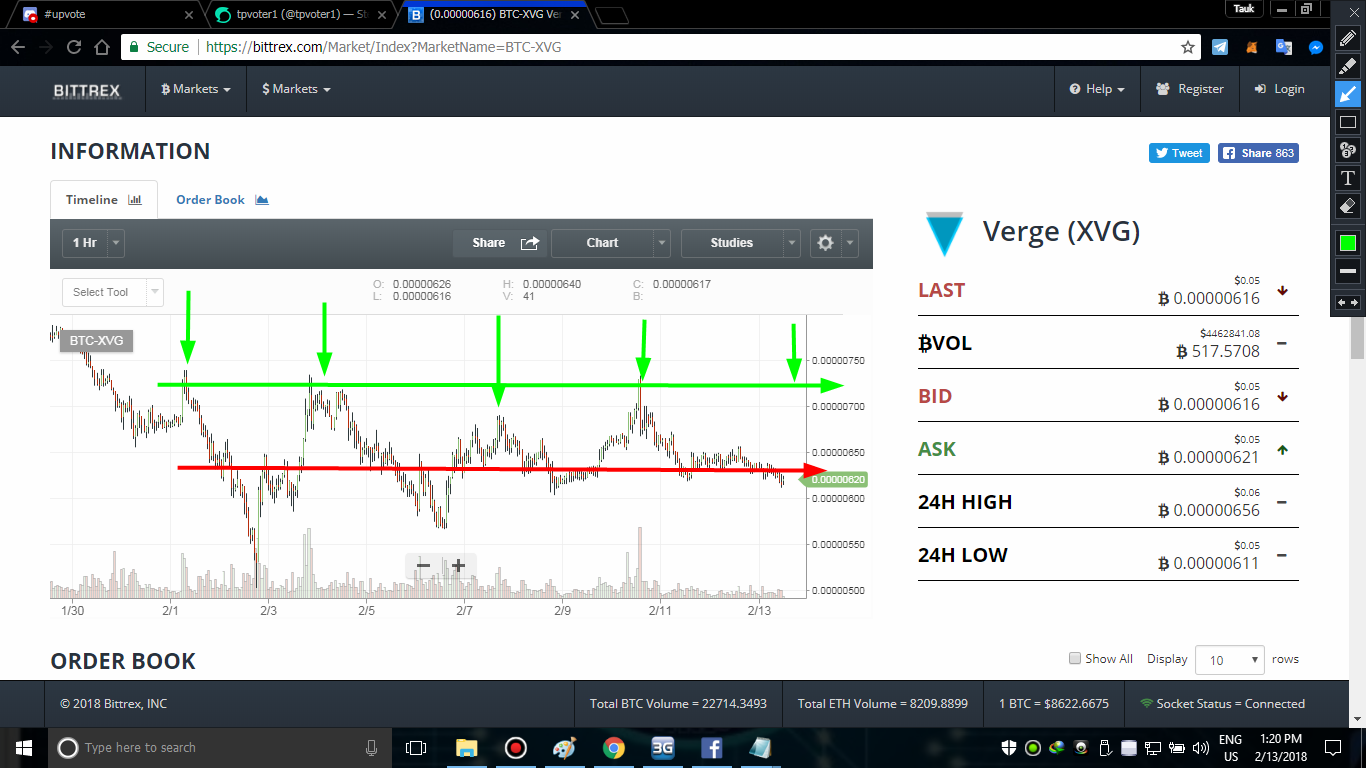Click the page vertical scrollbar
Image resolution: width=1366 pixels, height=768 pixels.
pos(1357,340)
